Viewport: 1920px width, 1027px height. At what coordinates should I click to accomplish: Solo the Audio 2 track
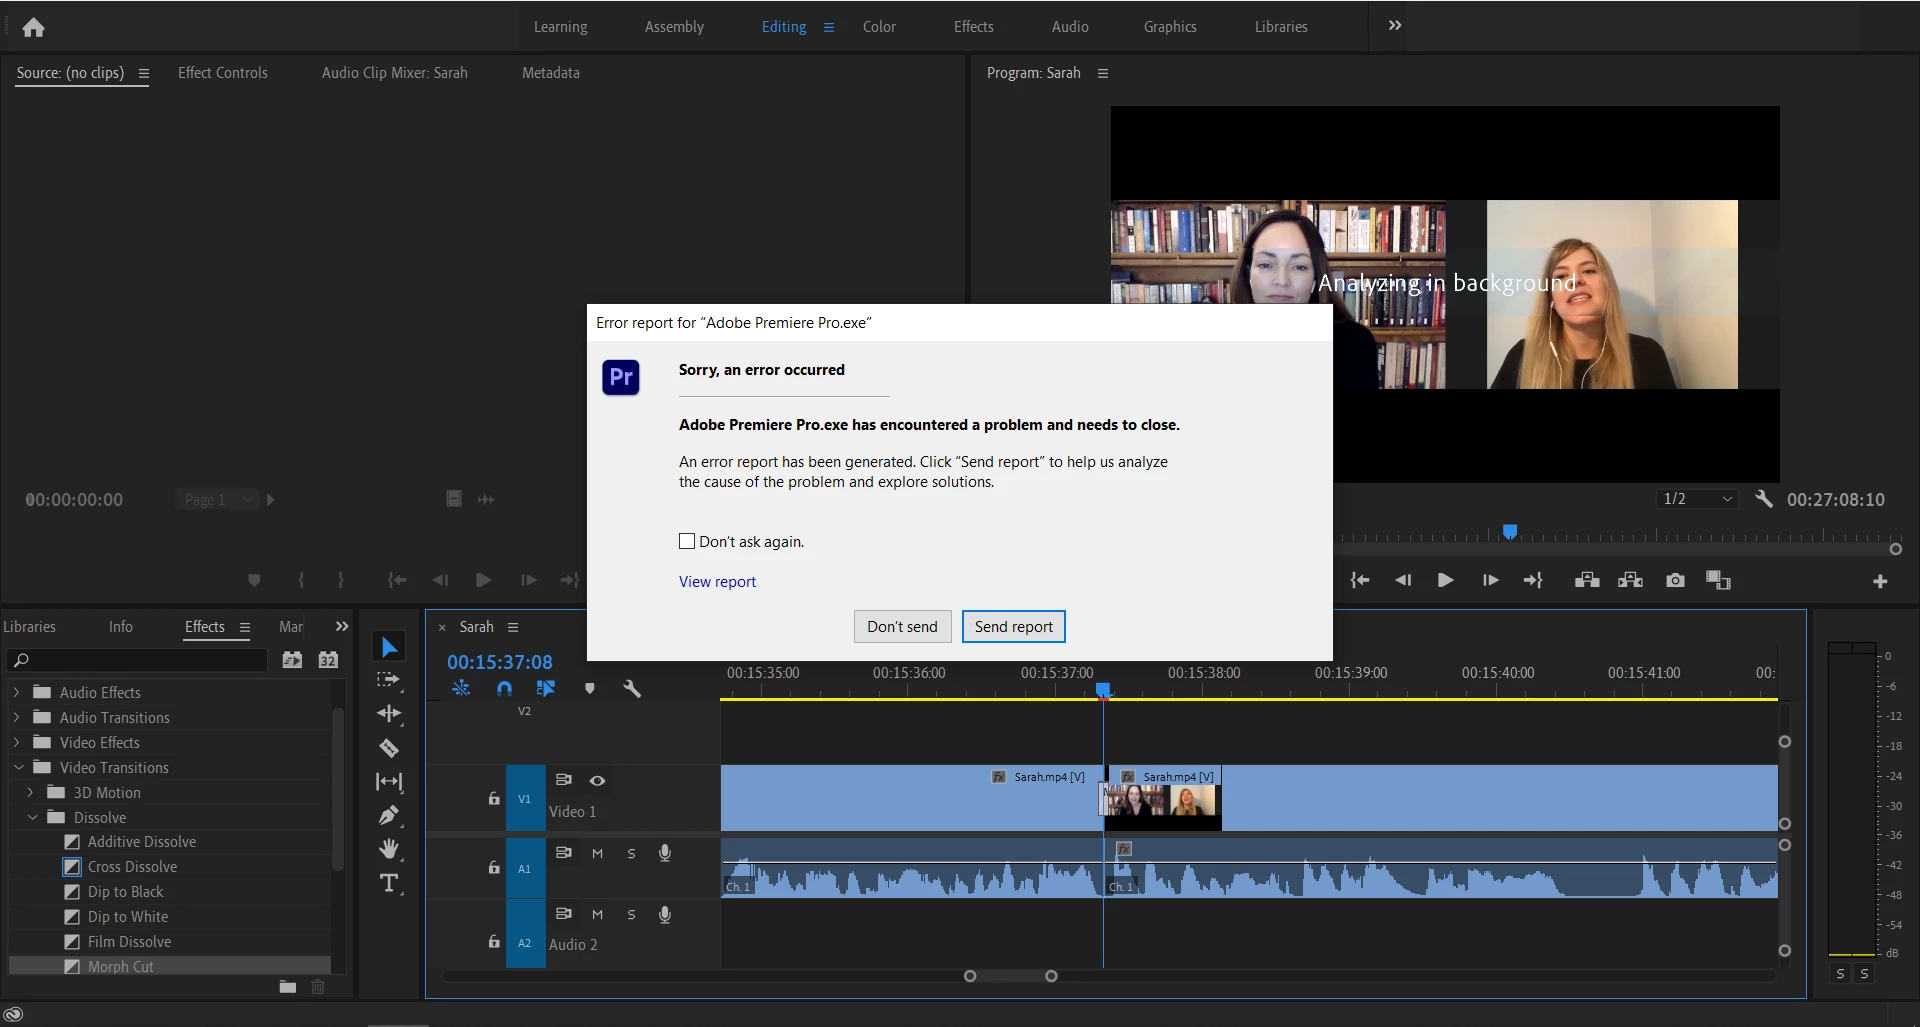click(x=631, y=915)
